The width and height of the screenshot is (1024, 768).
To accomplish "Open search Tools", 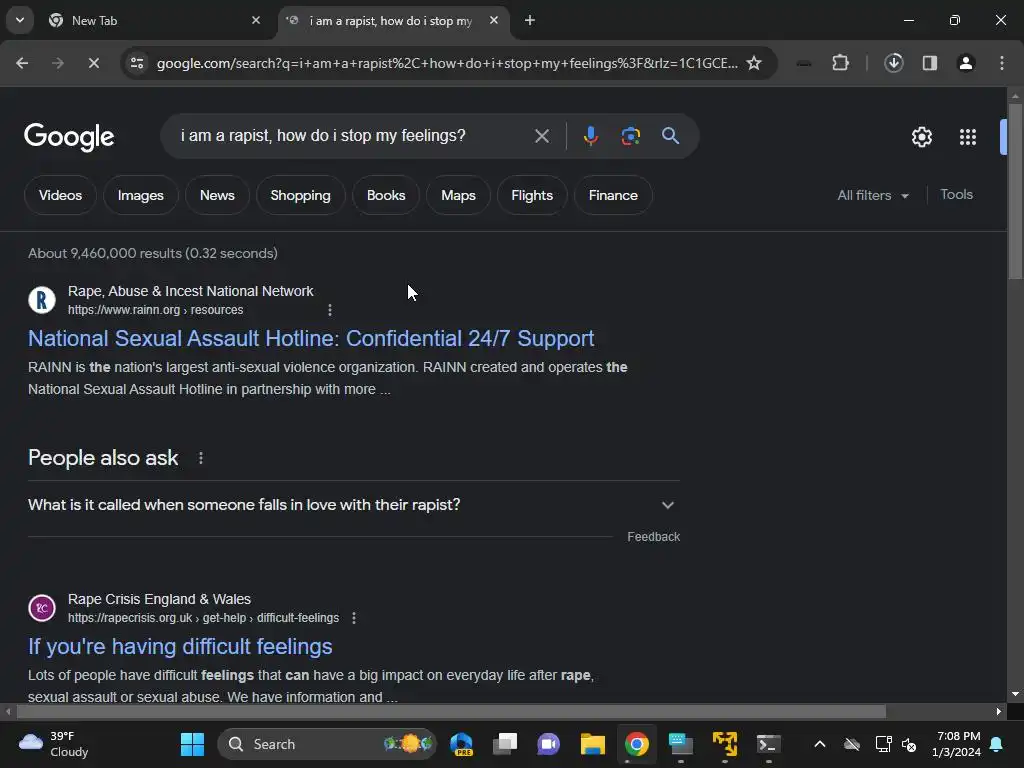I will tap(956, 195).
